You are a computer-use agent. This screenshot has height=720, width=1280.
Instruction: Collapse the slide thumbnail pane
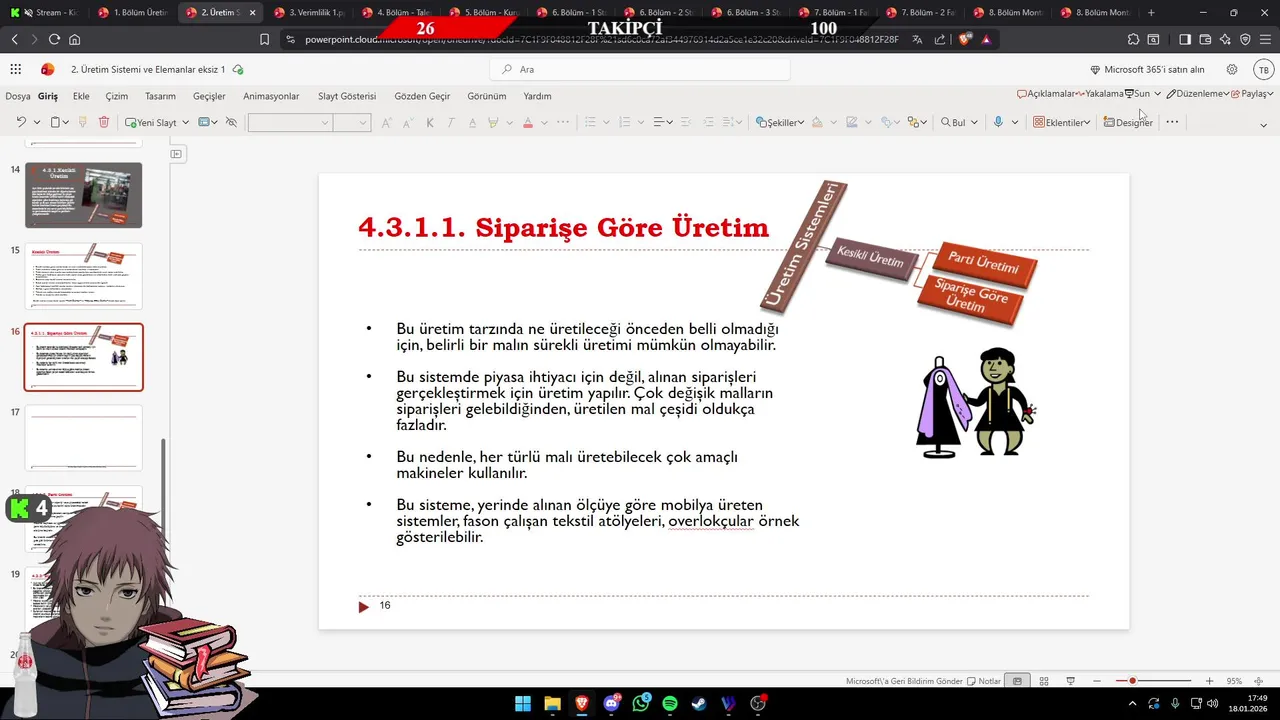click(176, 154)
